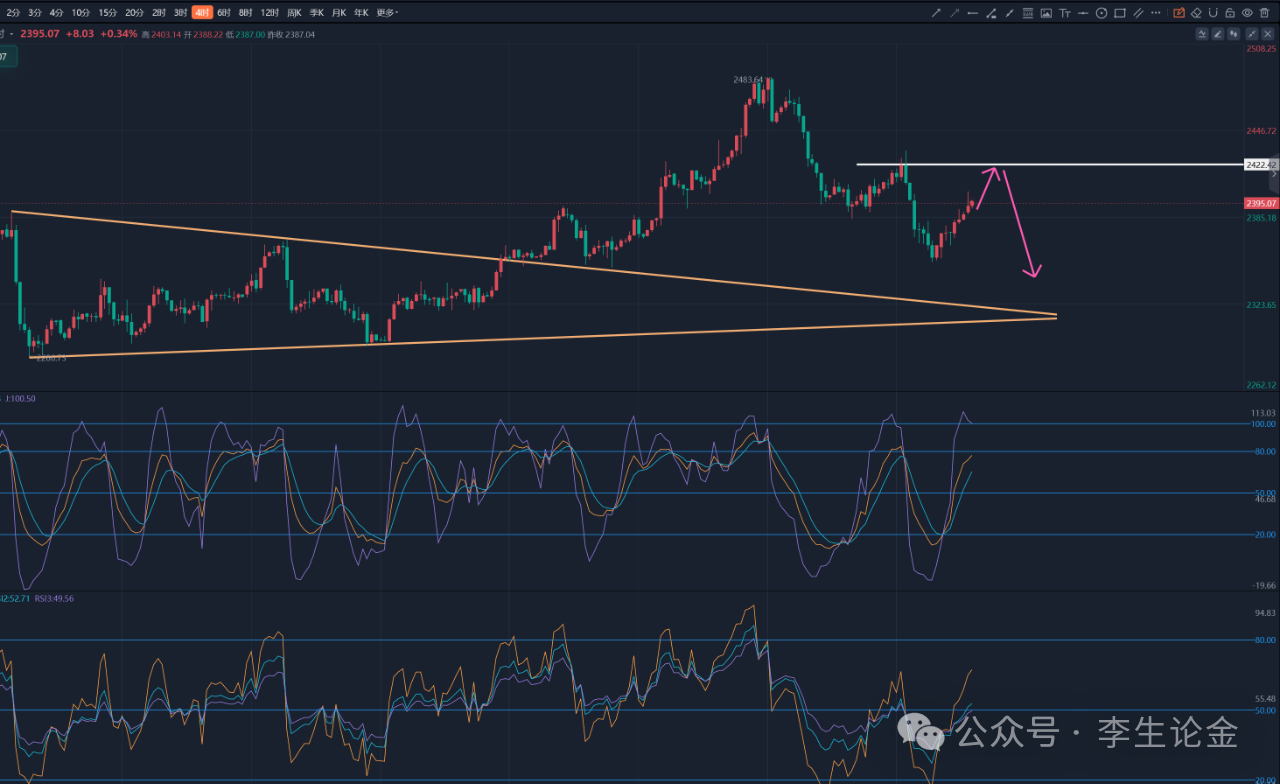Select the text annotation tool
The height and width of the screenshot is (784, 1280).
point(1065,13)
